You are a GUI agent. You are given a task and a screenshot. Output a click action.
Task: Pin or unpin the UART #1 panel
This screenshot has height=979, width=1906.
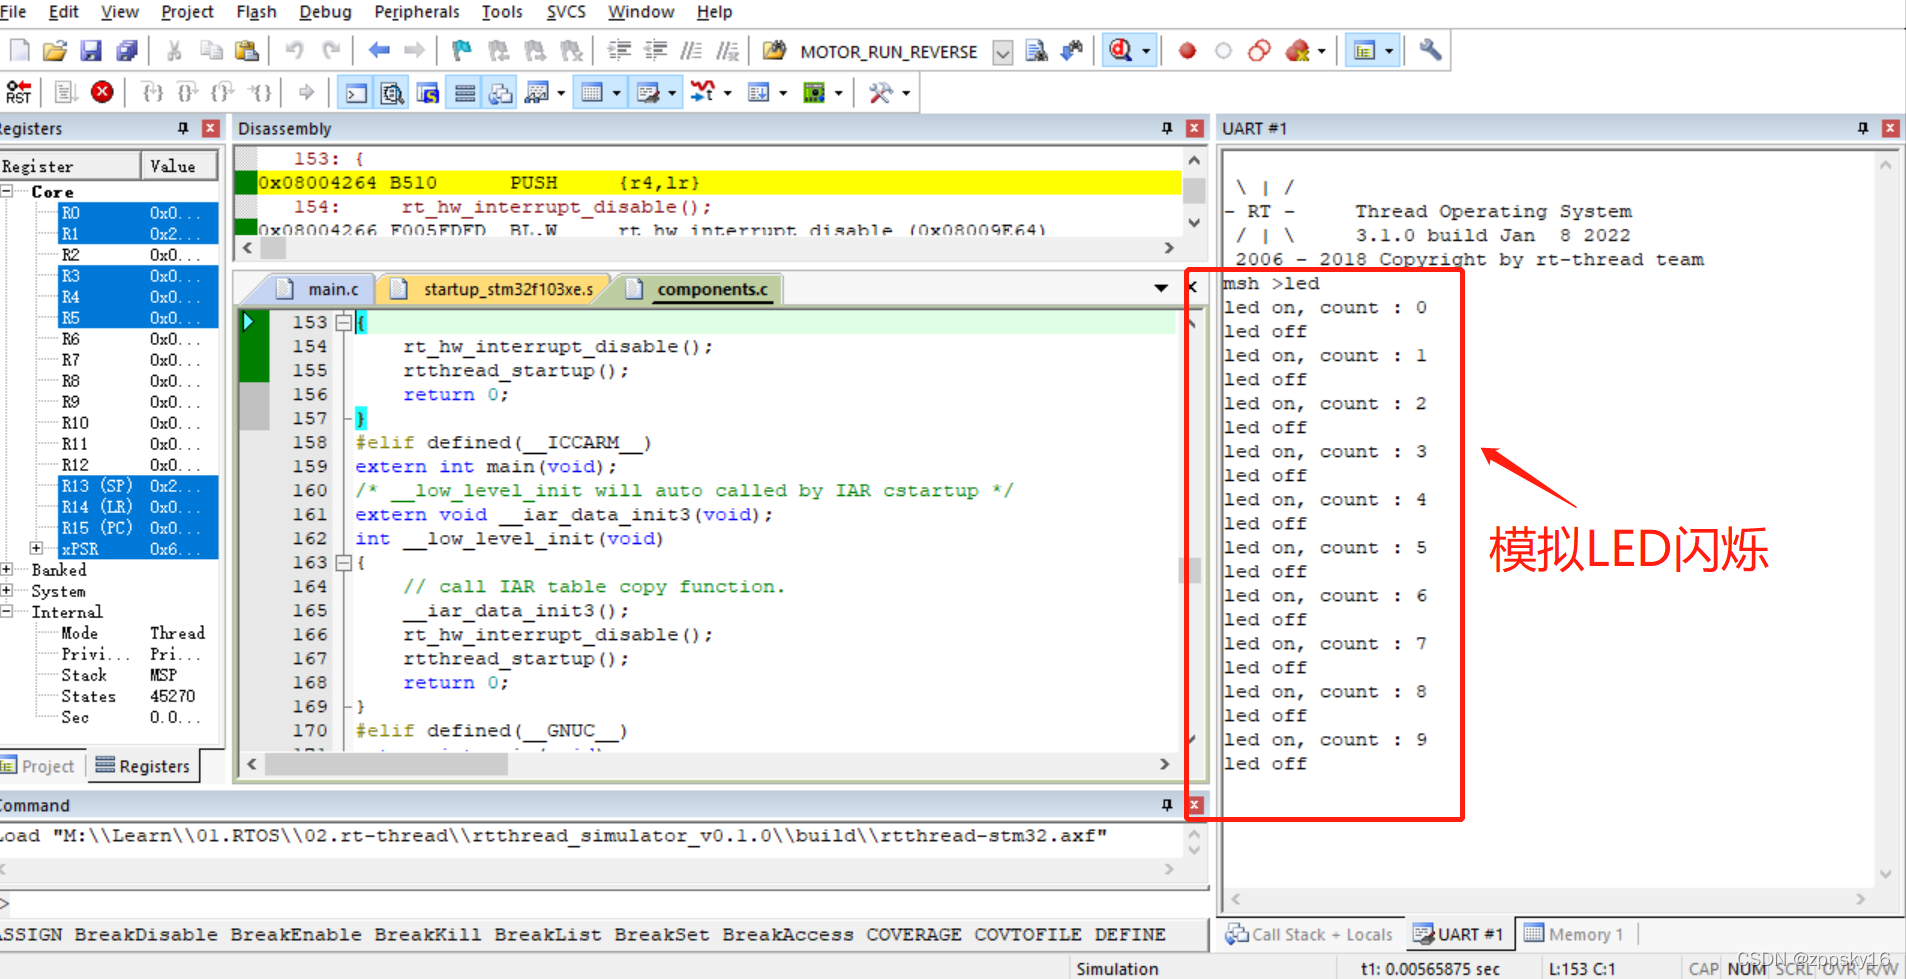(1862, 128)
